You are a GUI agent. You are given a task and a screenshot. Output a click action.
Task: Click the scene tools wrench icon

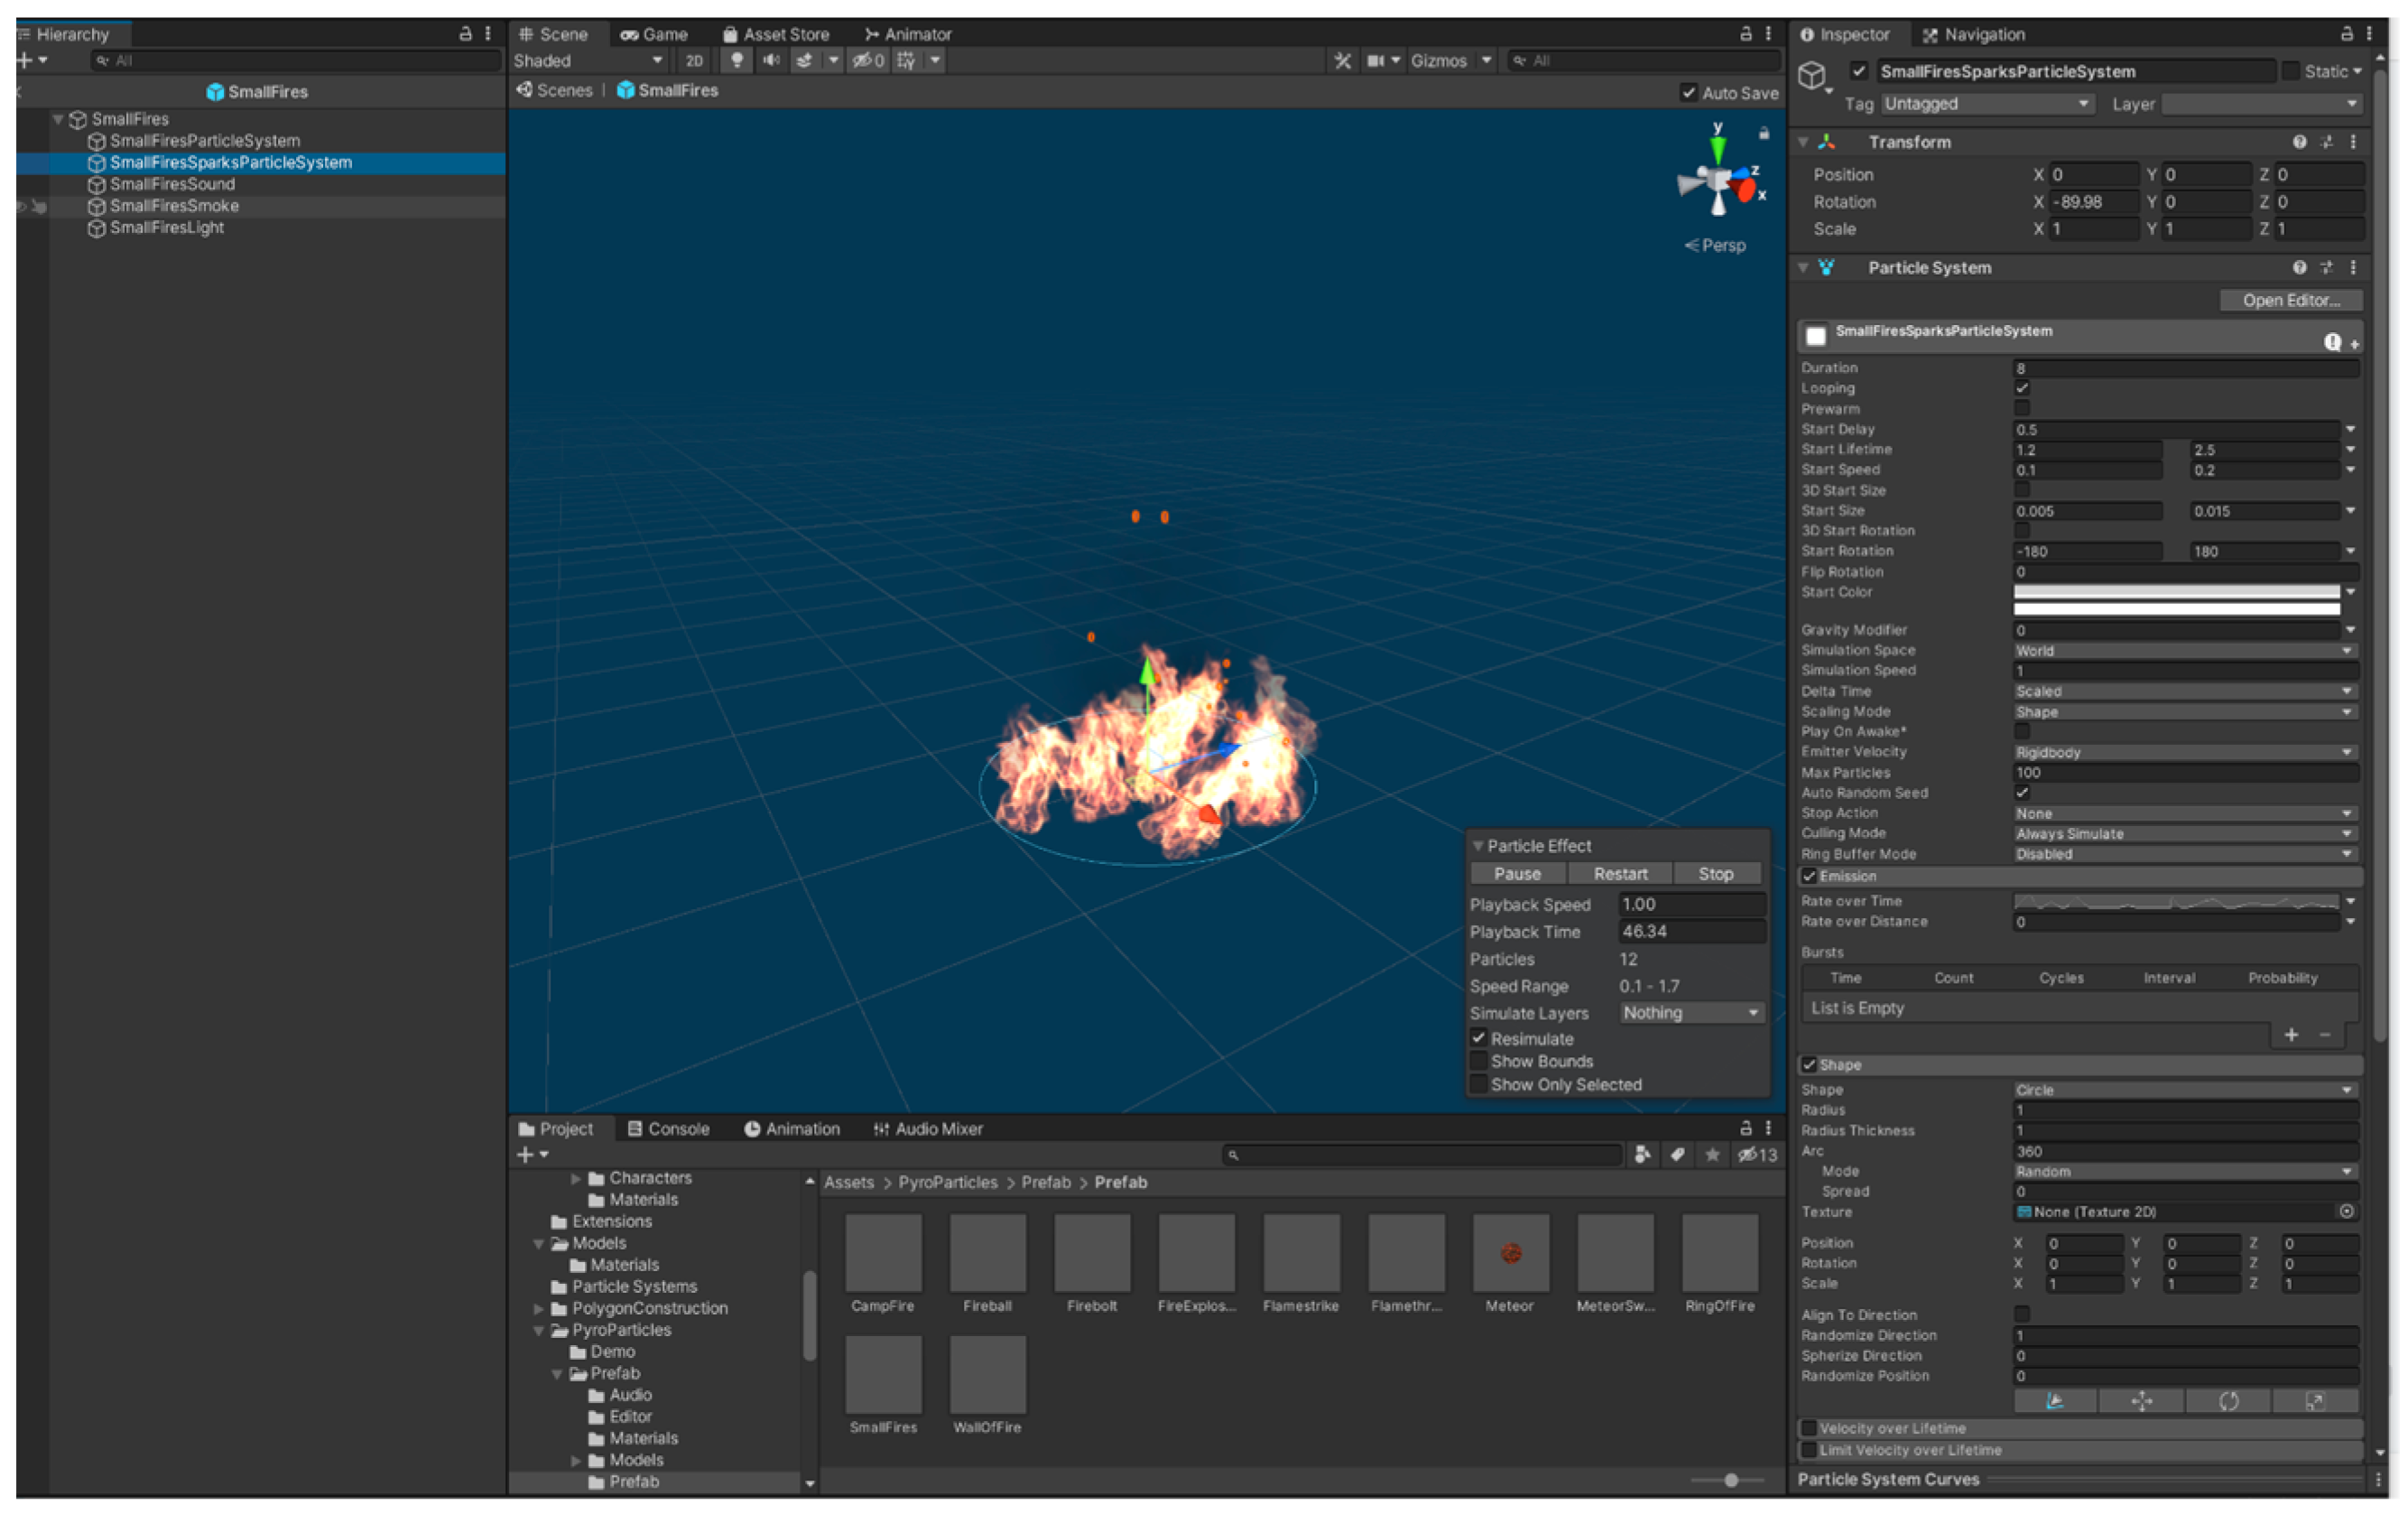tap(1342, 60)
